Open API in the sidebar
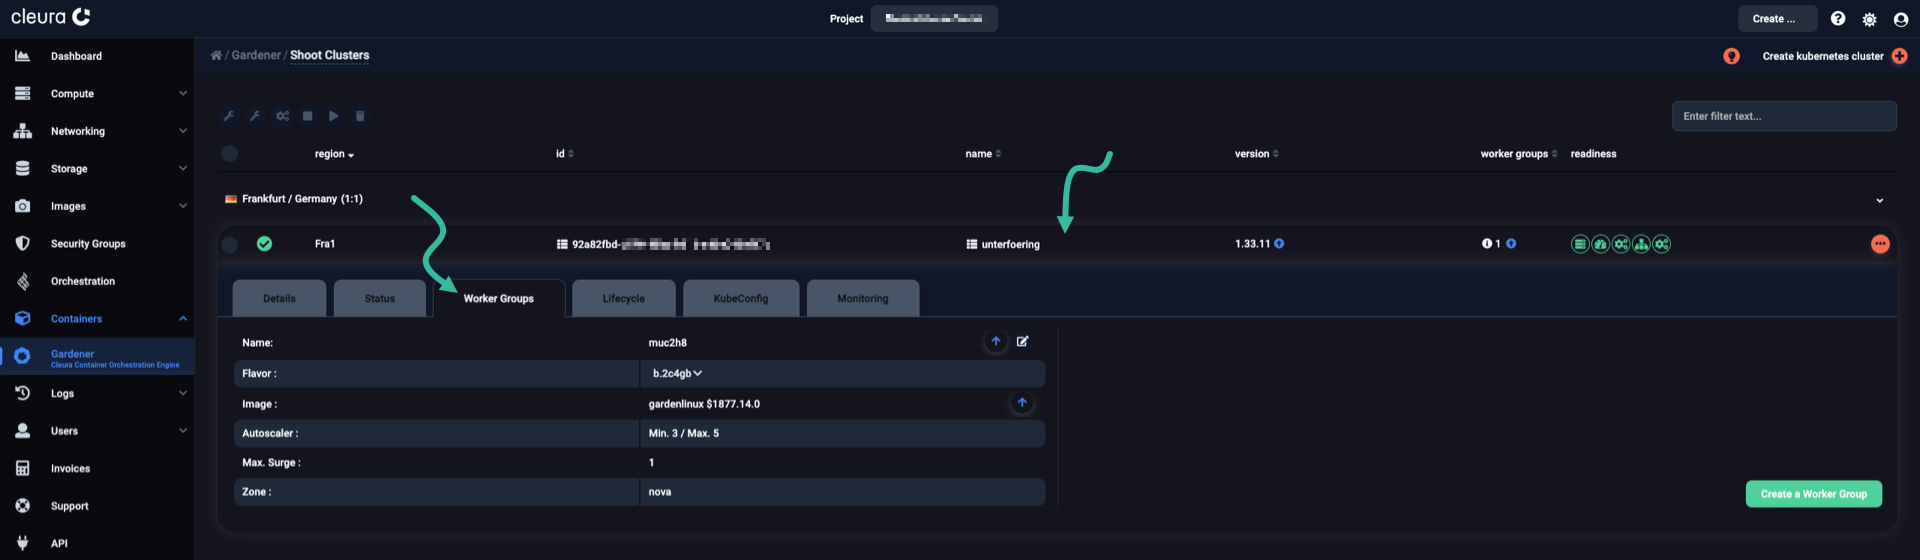The image size is (1920, 560). point(60,543)
